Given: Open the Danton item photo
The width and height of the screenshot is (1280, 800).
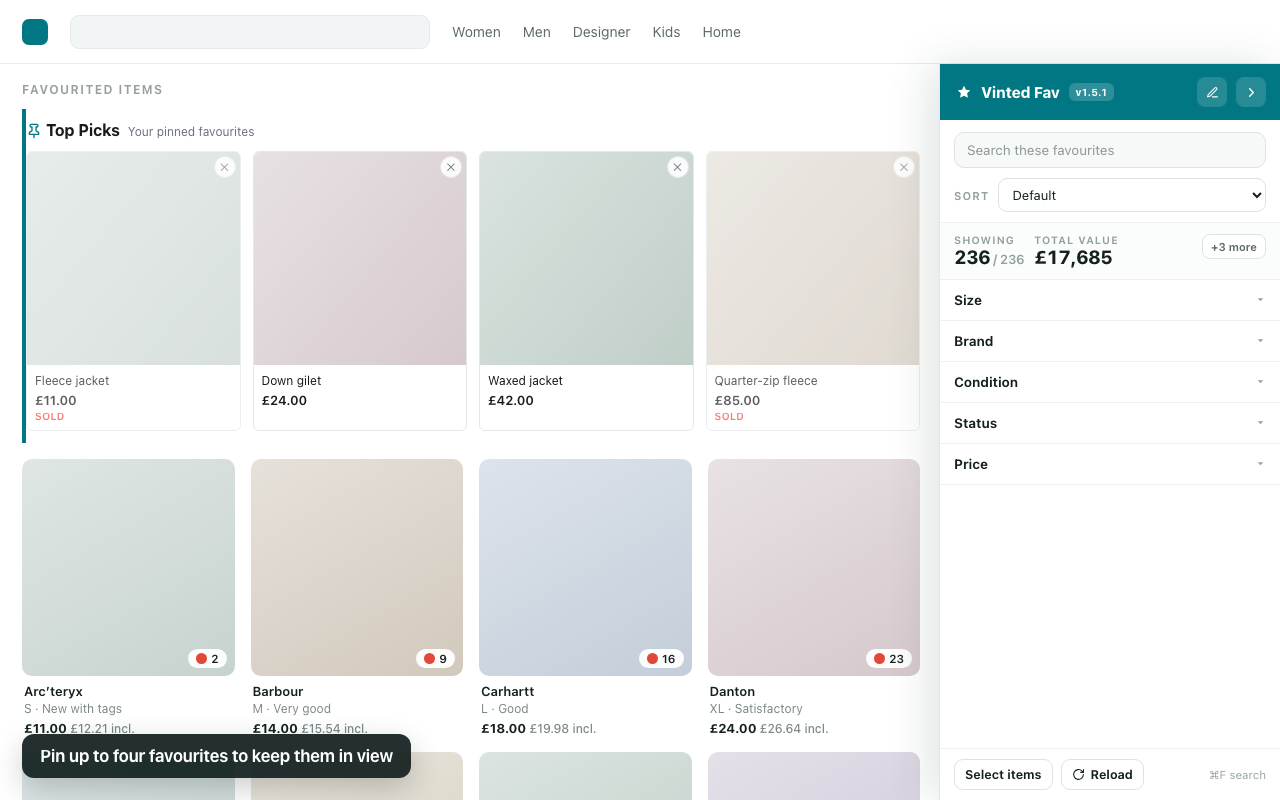Looking at the screenshot, I should click(814, 567).
